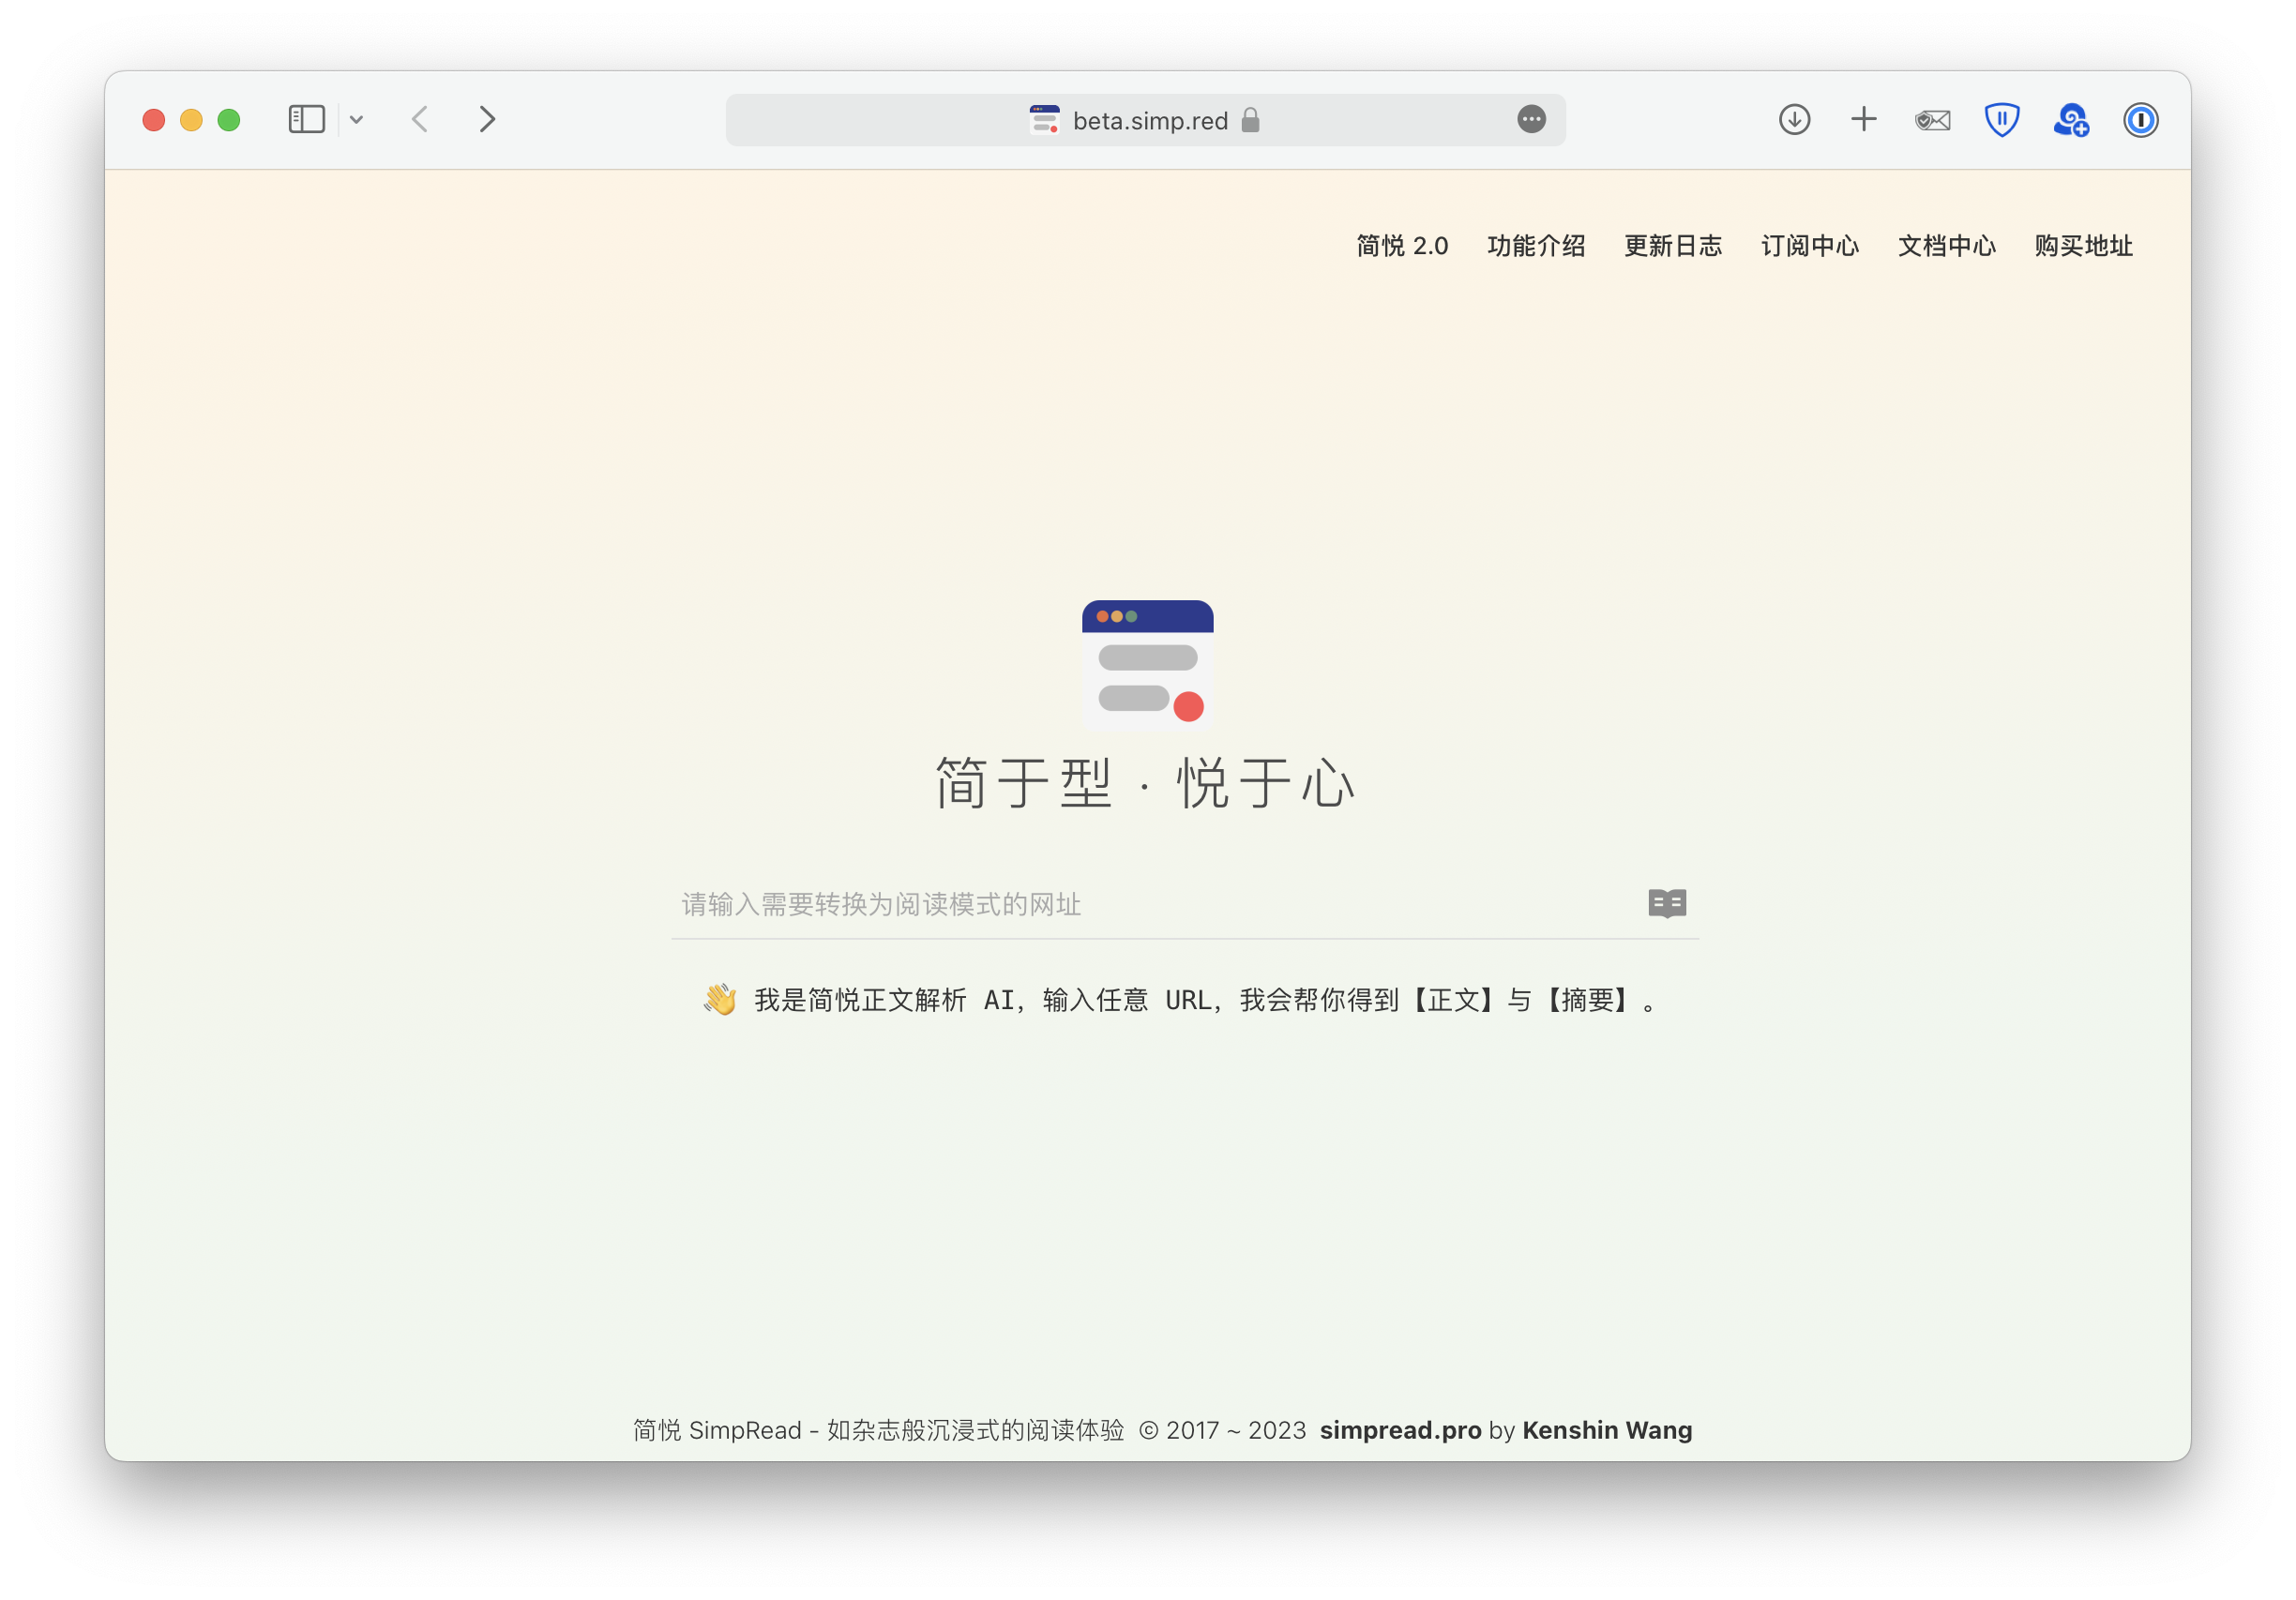Open the Bitwarden shield extension
Image resolution: width=2296 pixels, height=1600 pixels.
pyautogui.click(x=2001, y=120)
